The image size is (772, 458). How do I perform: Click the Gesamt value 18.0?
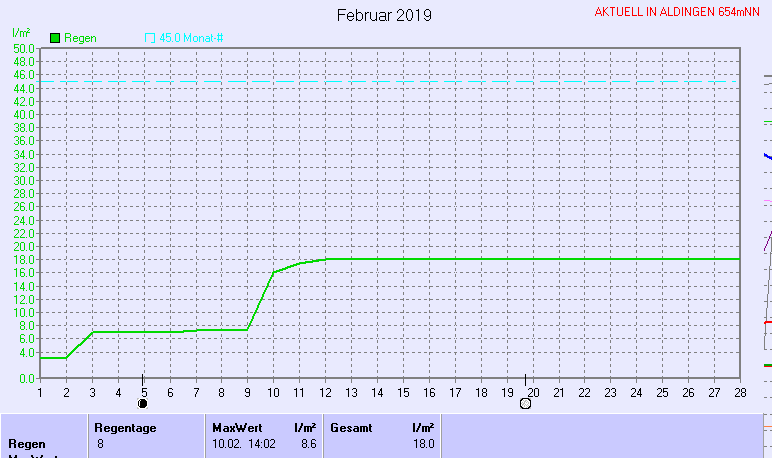click(x=424, y=443)
